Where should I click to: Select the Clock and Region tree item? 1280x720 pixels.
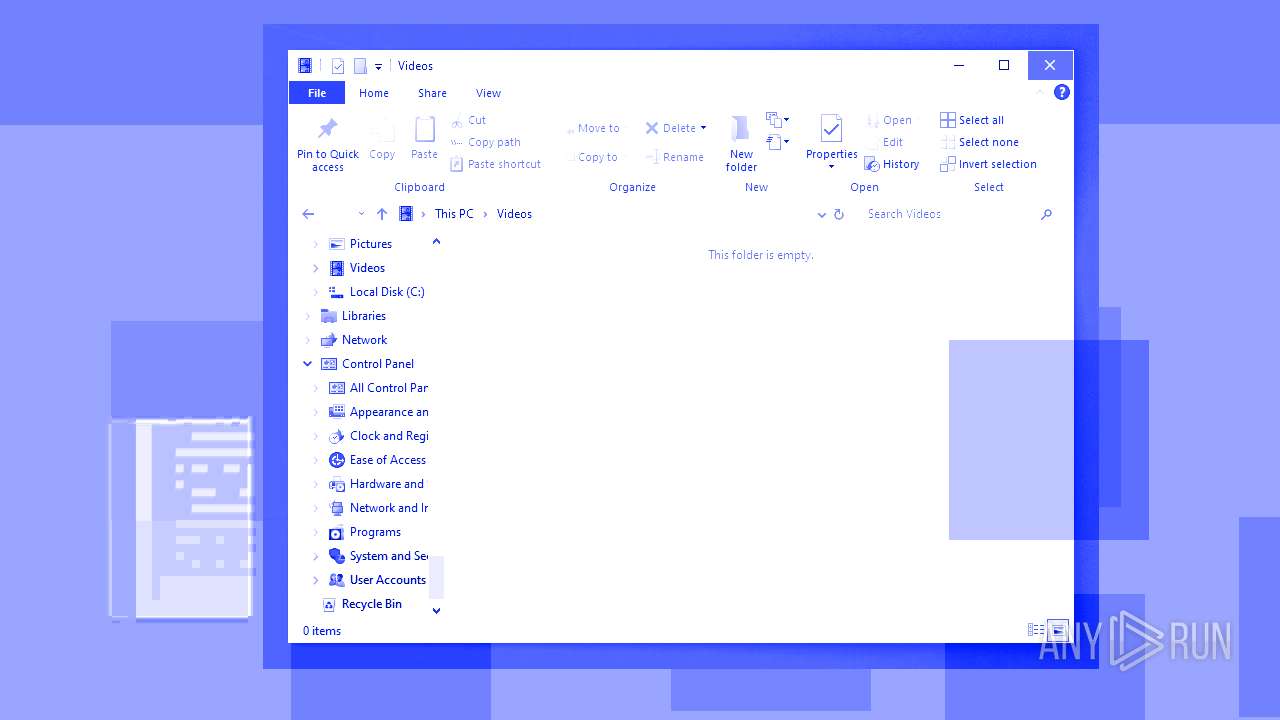(389, 436)
